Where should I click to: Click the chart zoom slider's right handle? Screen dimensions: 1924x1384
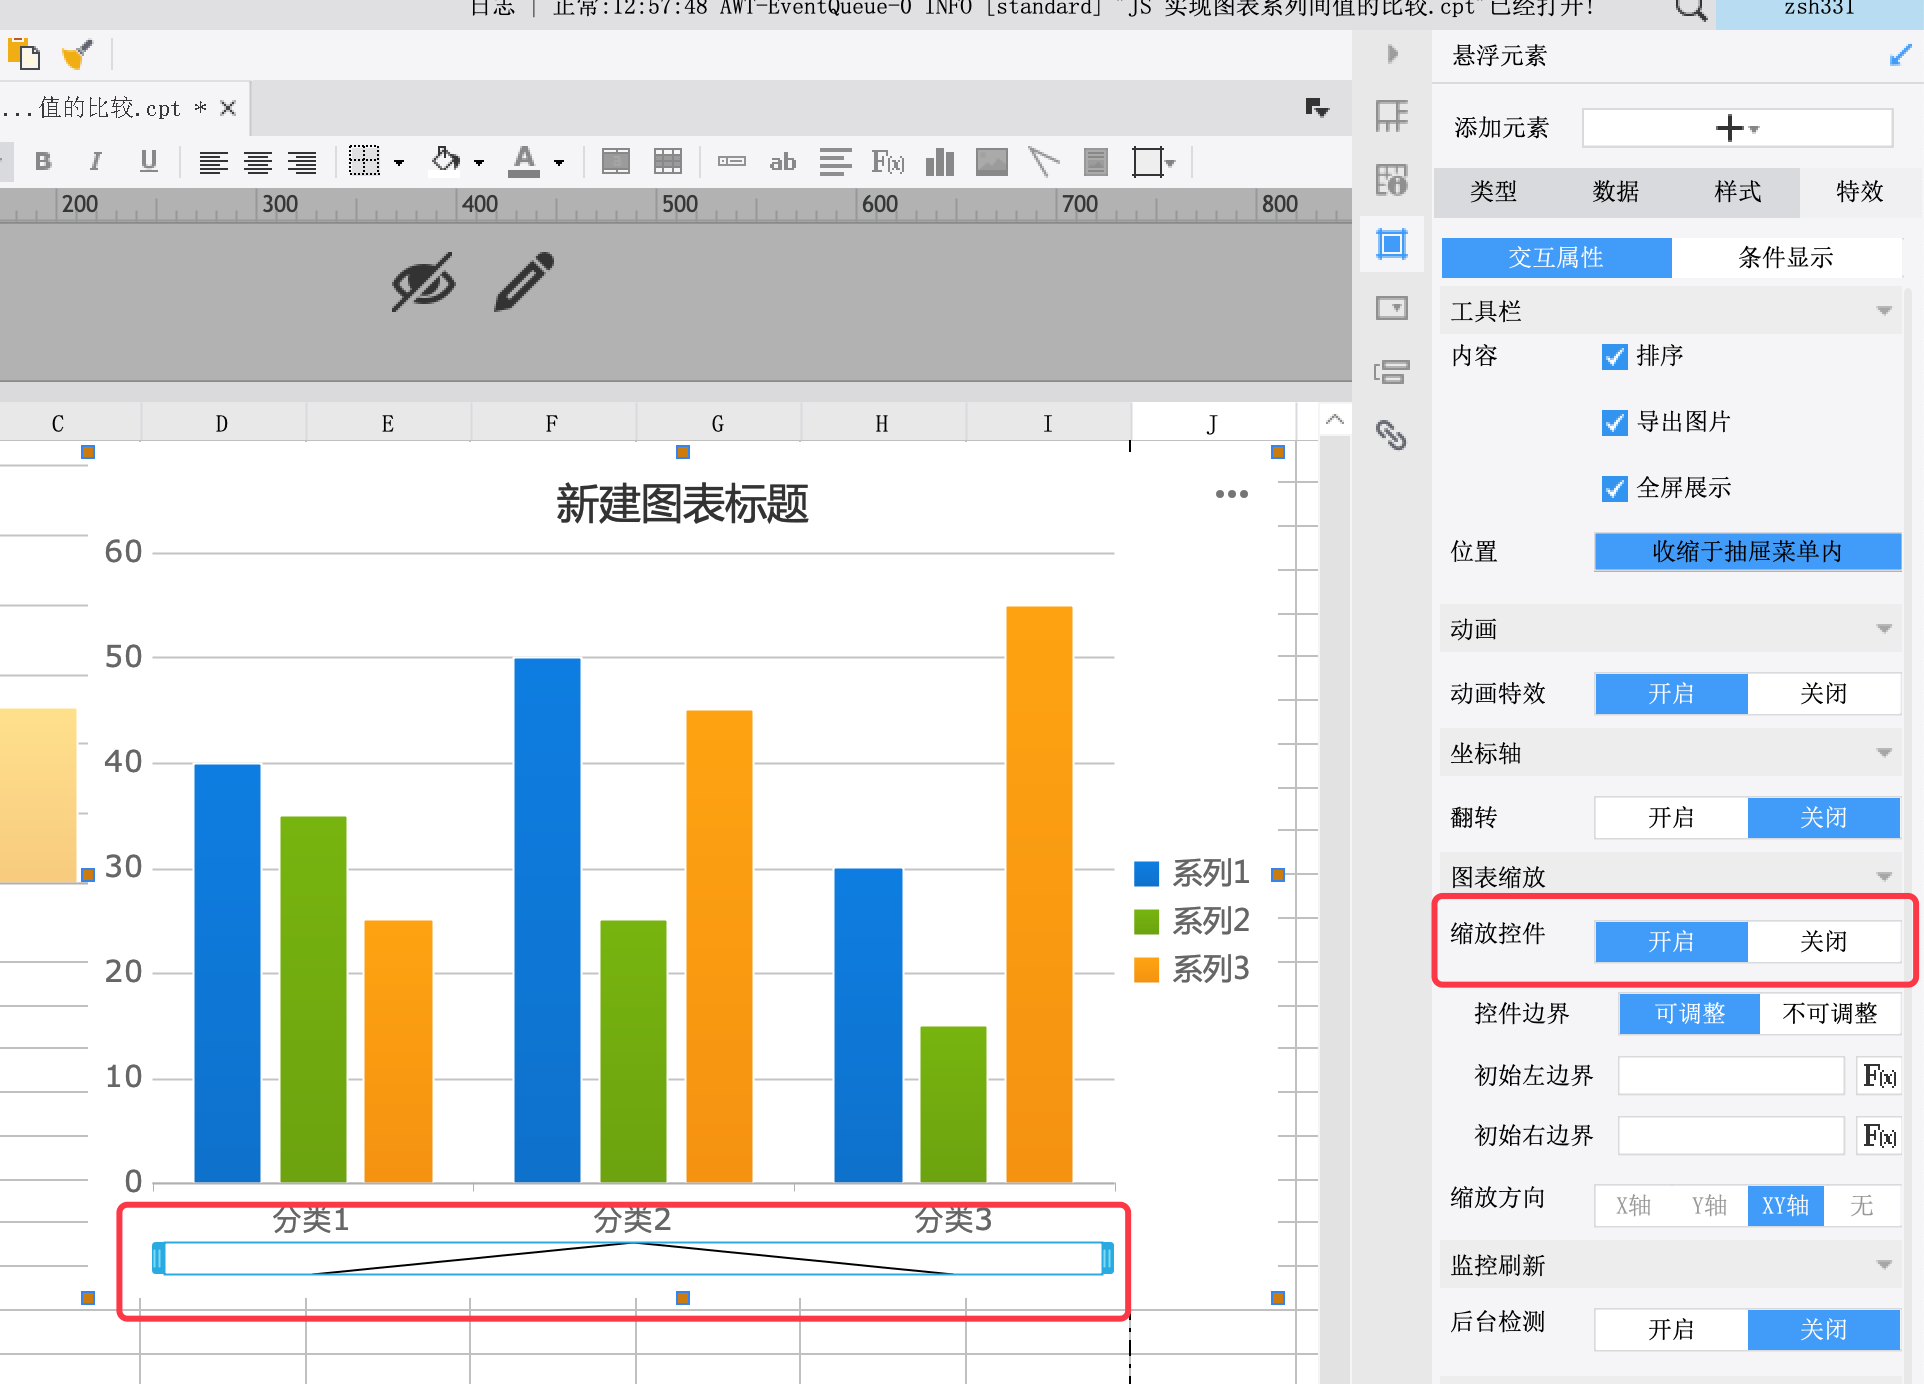pyautogui.click(x=1107, y=1258)
